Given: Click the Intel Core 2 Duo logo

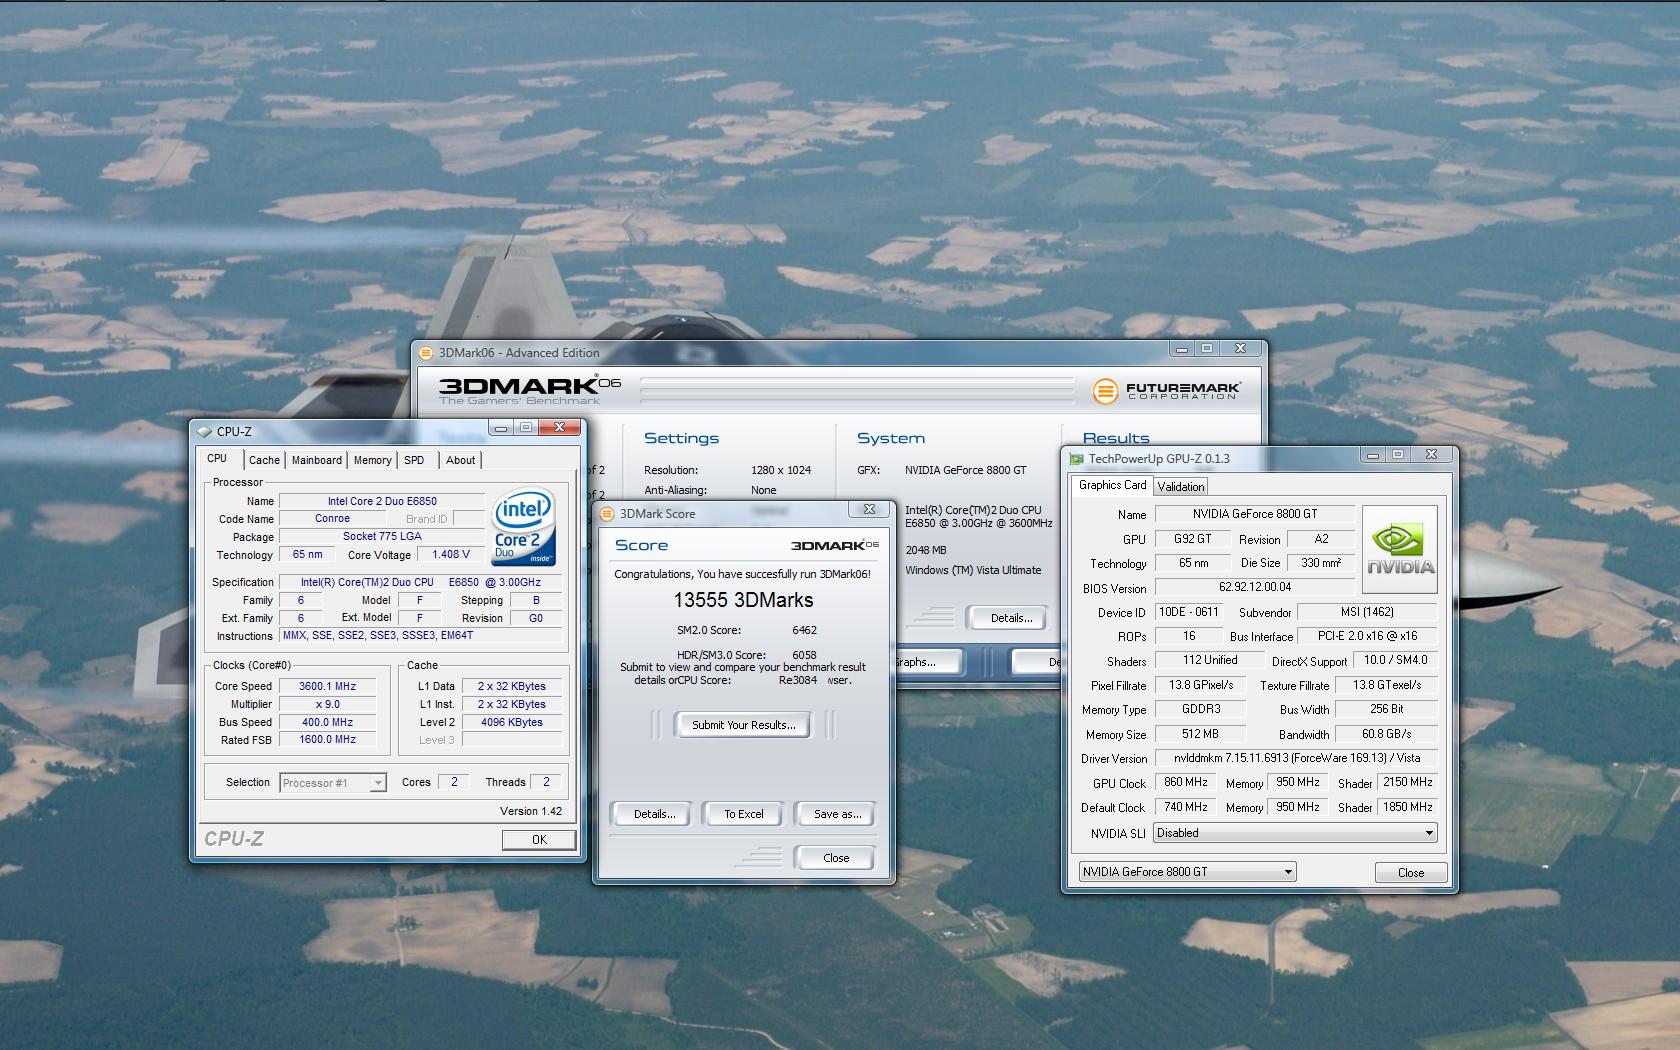Looking at the screenshot, I should click(523, 528).
